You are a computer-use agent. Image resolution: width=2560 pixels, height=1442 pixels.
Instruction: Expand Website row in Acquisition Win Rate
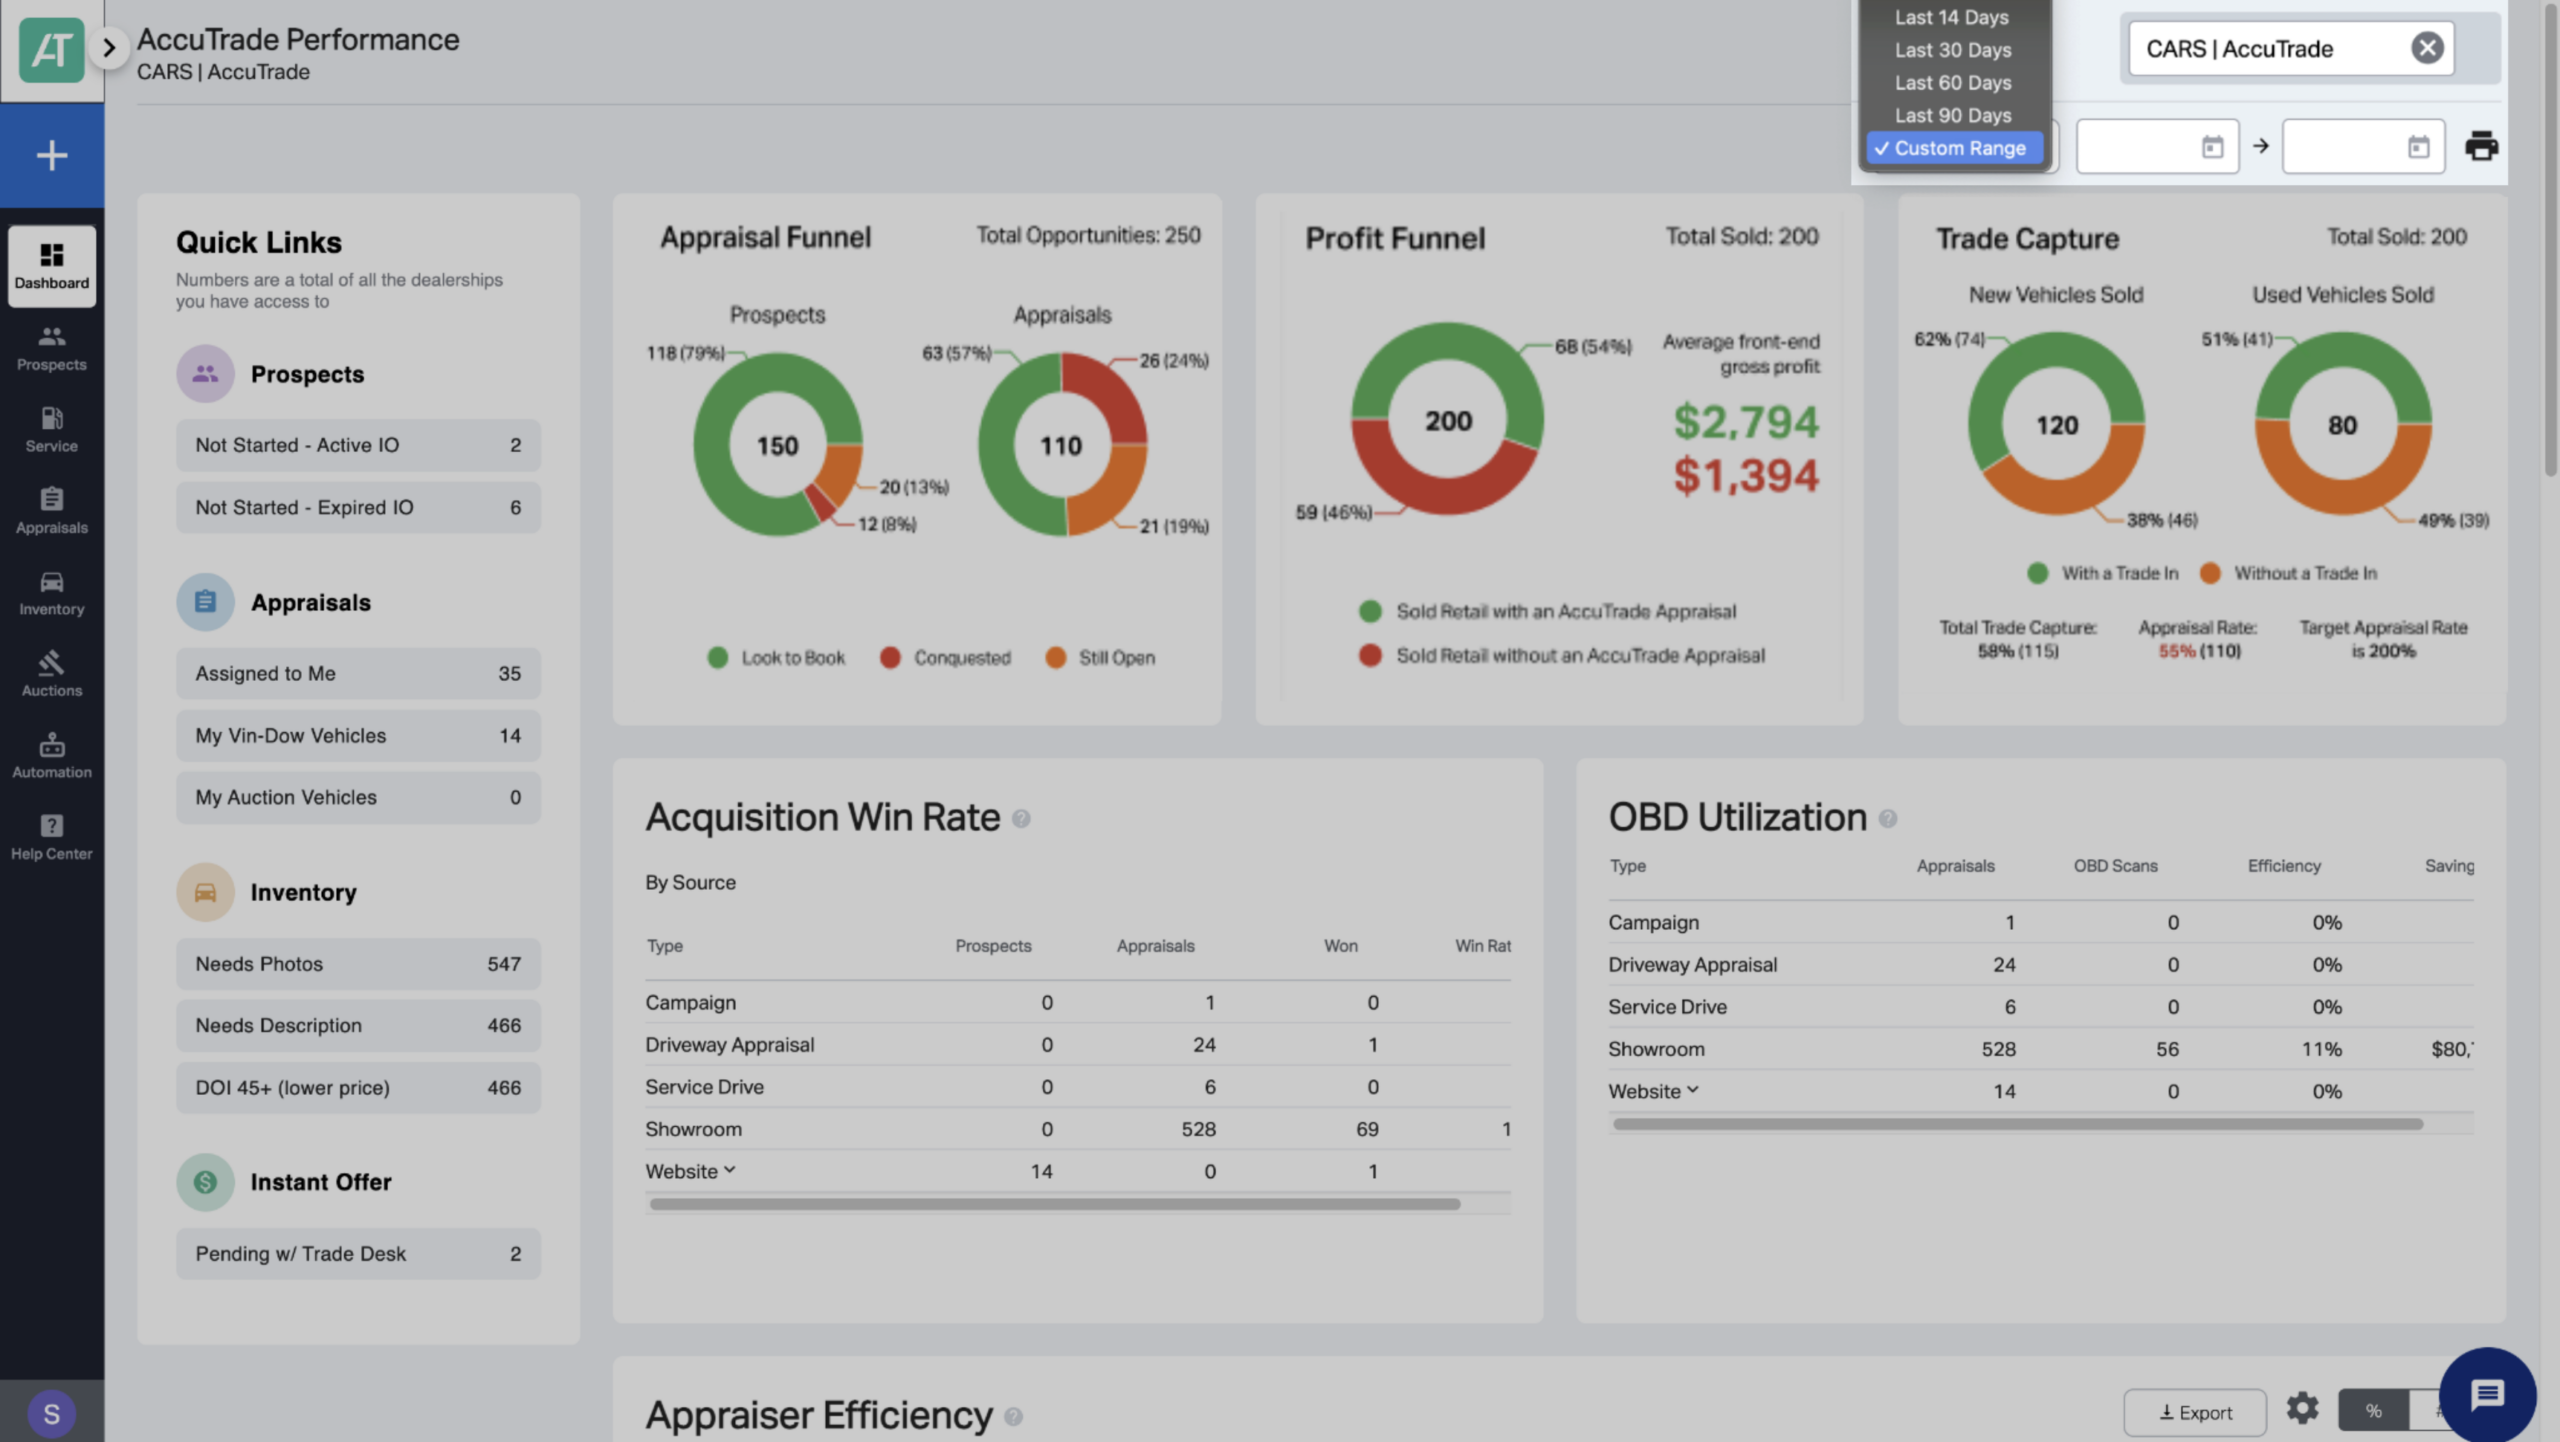pyautogui.click(x=730, y=1170)
